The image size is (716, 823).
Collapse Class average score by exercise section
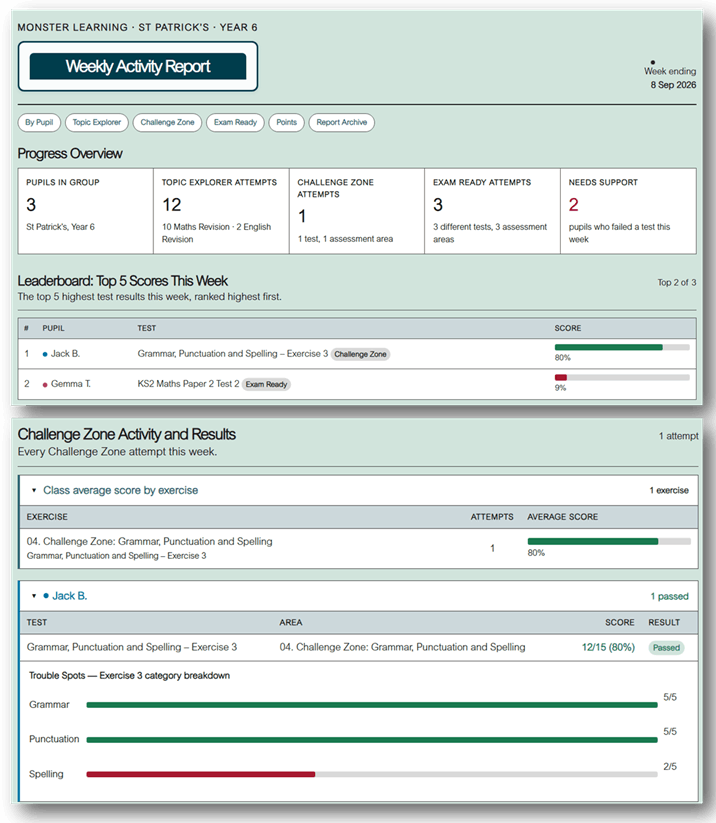[x=34, y=490]
